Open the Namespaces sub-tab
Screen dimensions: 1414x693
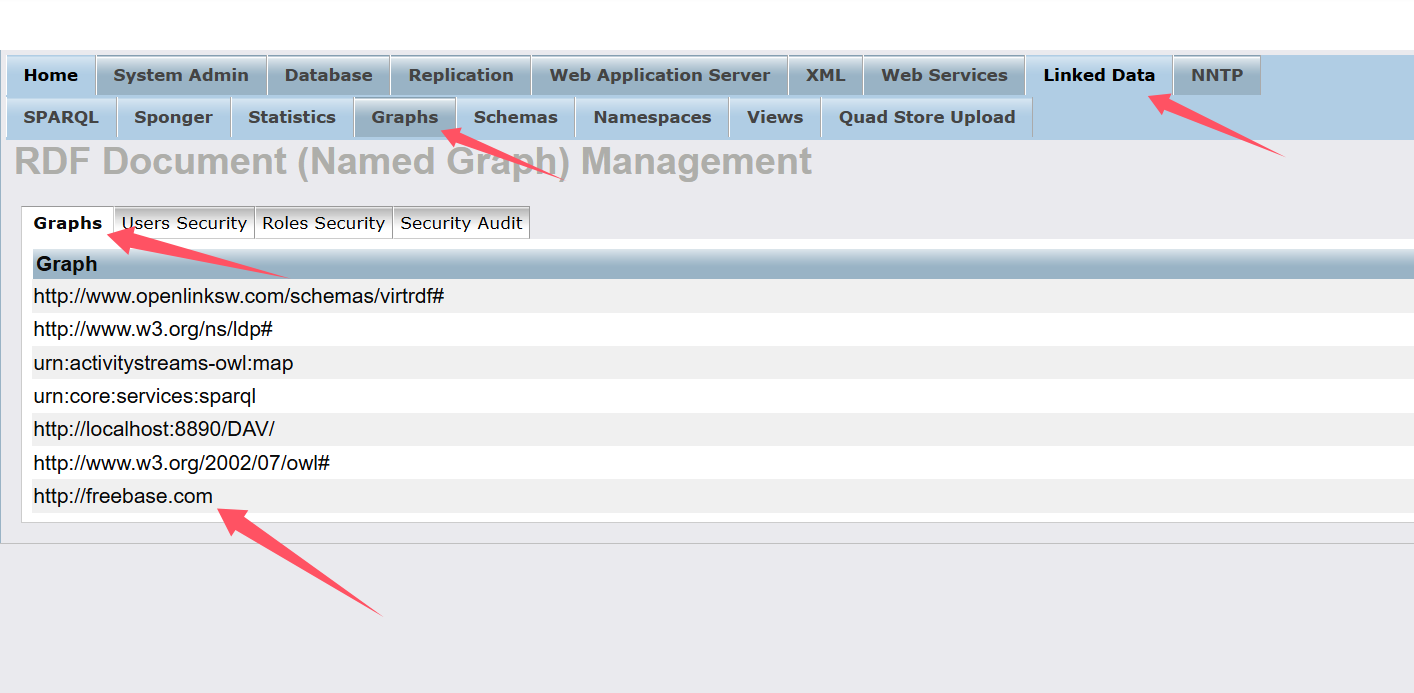click(652, 117)
